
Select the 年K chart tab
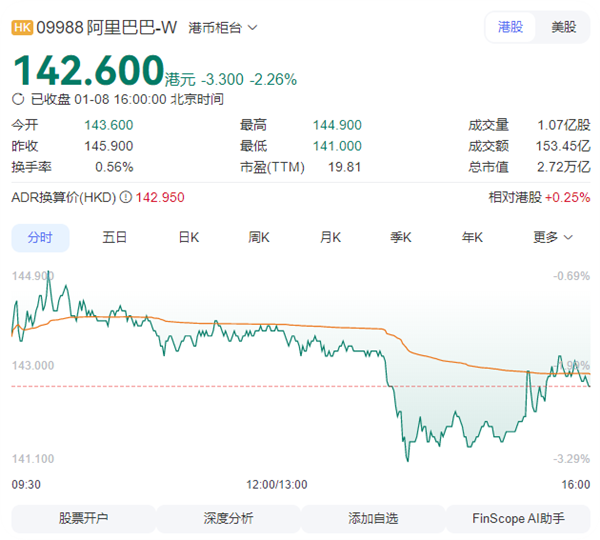coord(472,238)
